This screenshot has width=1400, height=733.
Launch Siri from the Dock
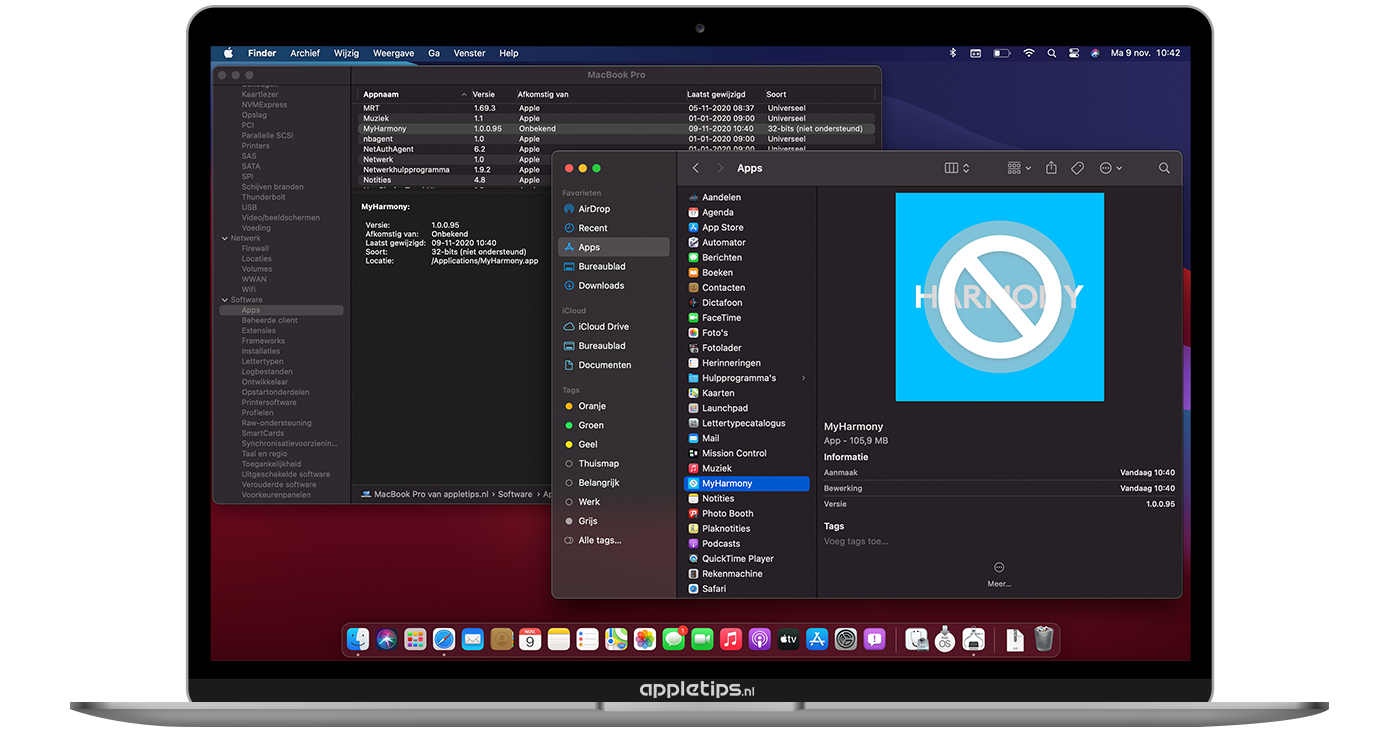click(x=387, y=639)
